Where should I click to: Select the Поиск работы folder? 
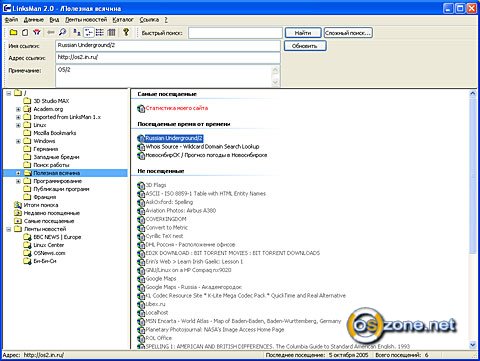(51, 165)
